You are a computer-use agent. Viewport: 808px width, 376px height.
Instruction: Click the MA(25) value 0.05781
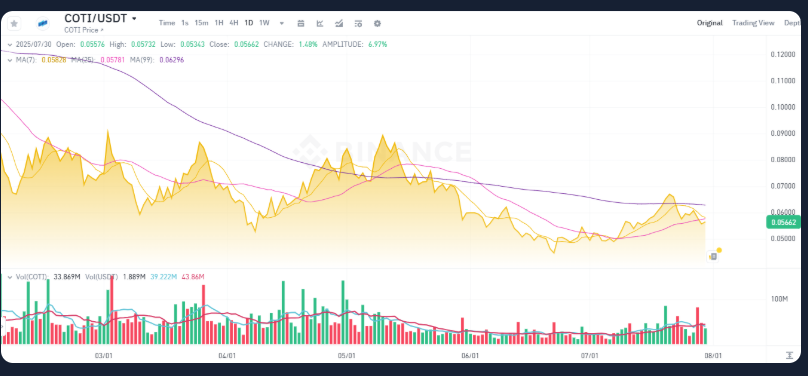pos(113,60)
